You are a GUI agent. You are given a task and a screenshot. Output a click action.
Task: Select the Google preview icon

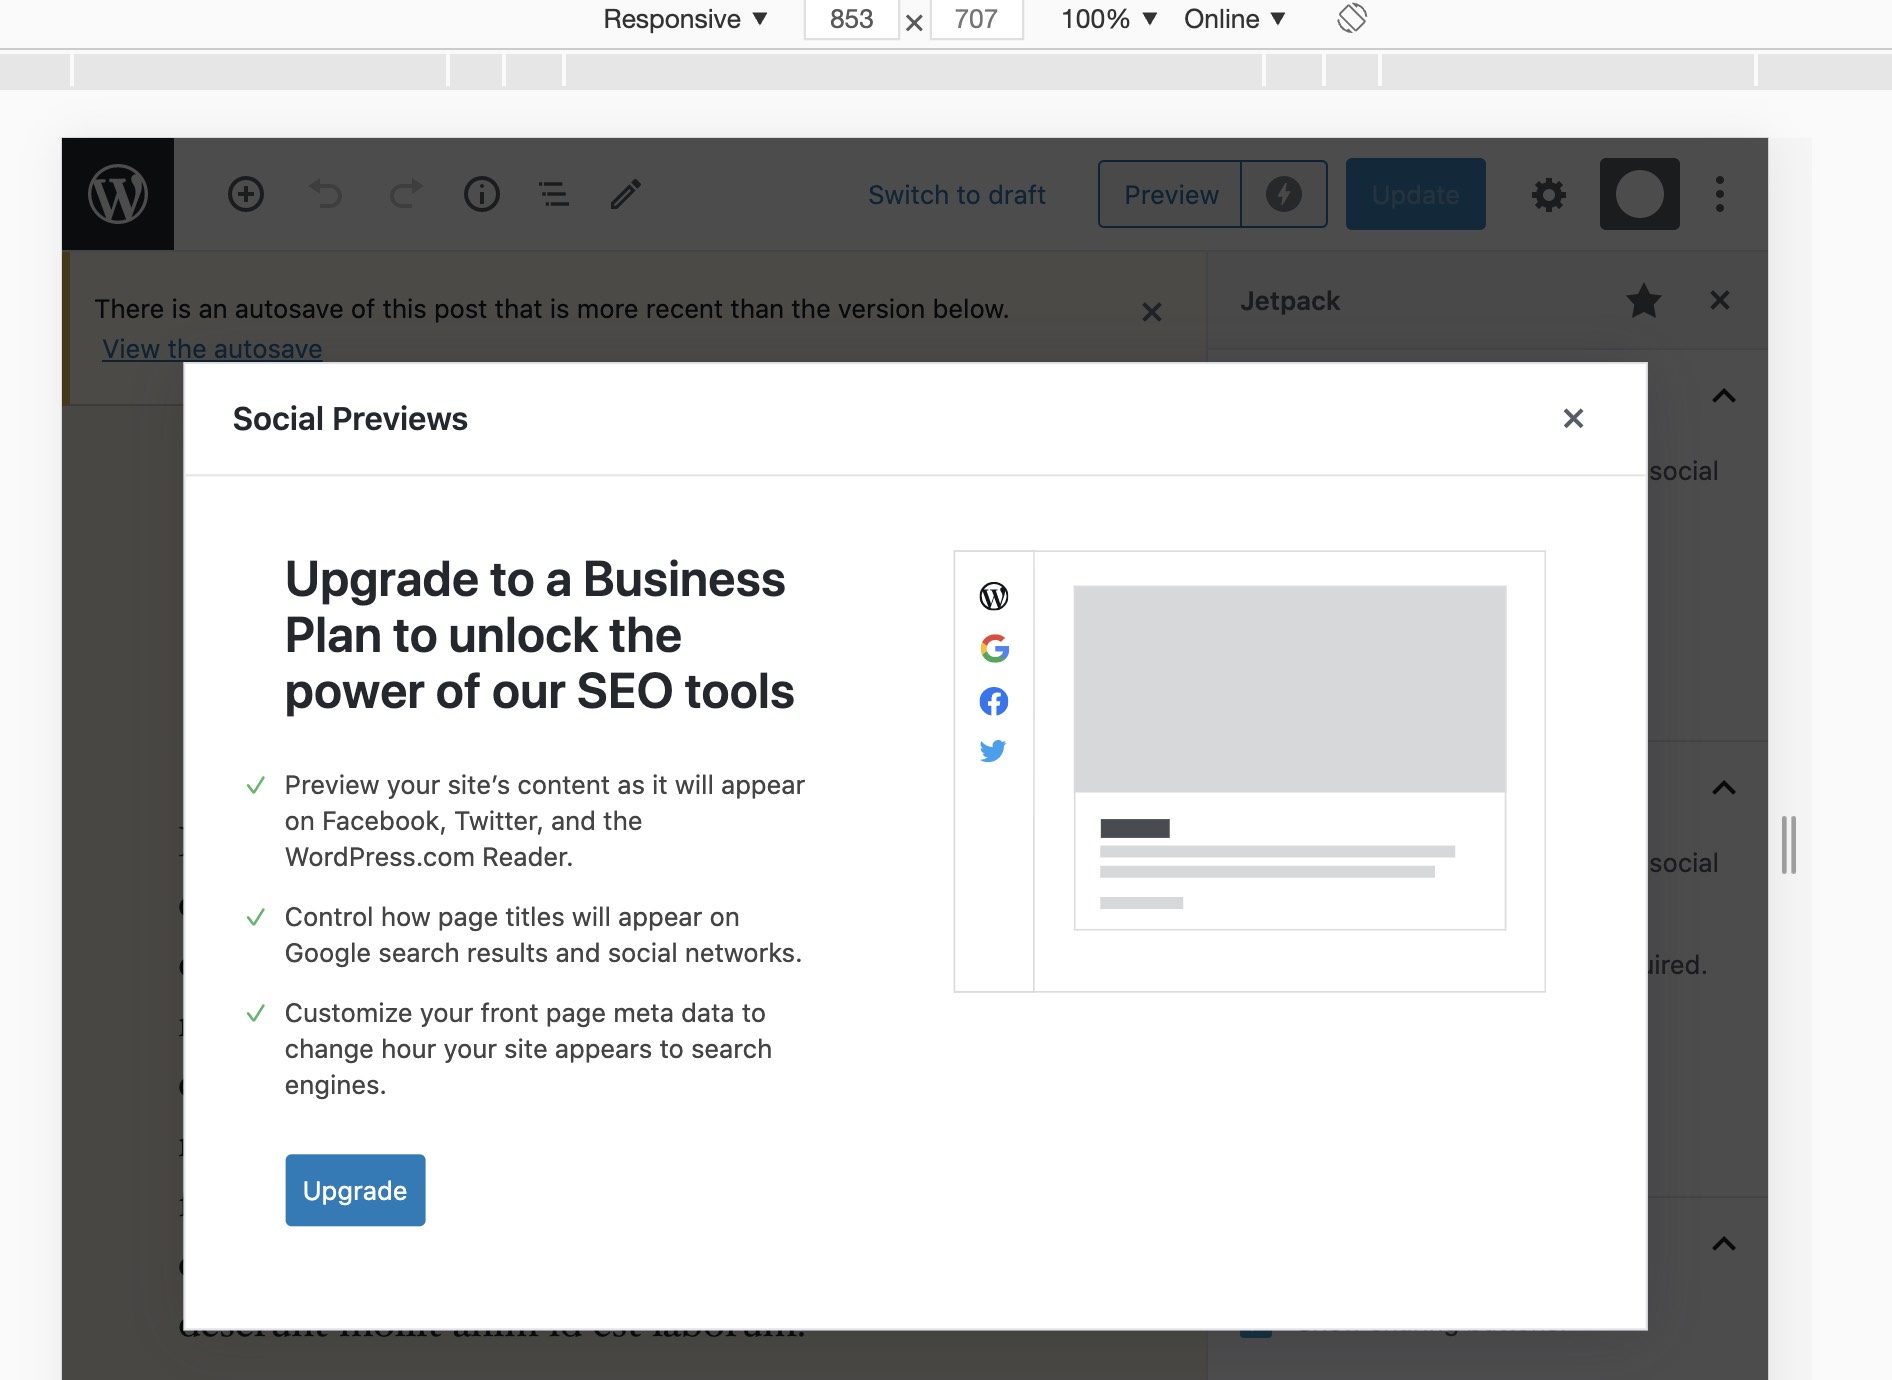tap(994, 649)
